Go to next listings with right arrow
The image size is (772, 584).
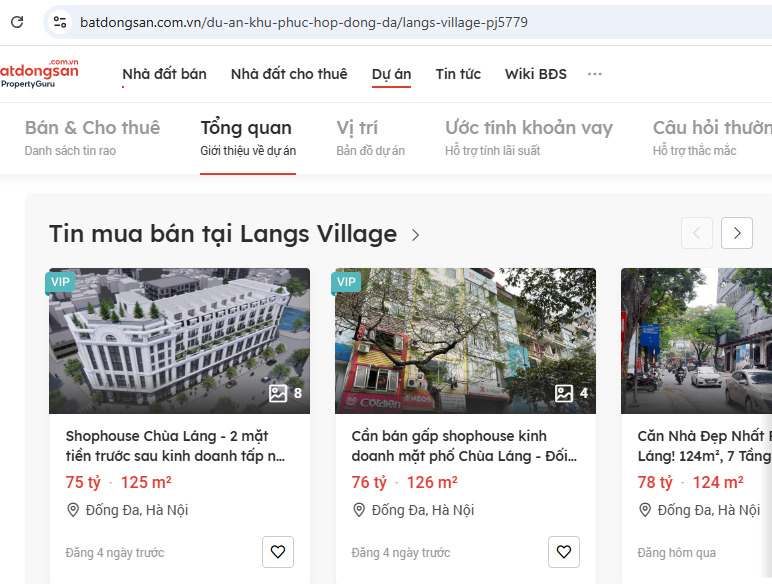pyautogui.click(x=737, y=234)
